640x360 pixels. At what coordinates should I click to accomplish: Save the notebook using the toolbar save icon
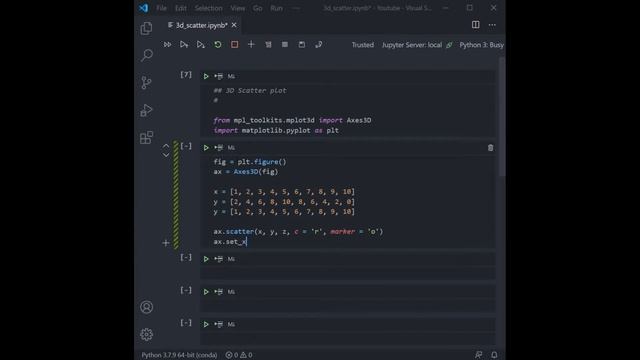(302, 44)
